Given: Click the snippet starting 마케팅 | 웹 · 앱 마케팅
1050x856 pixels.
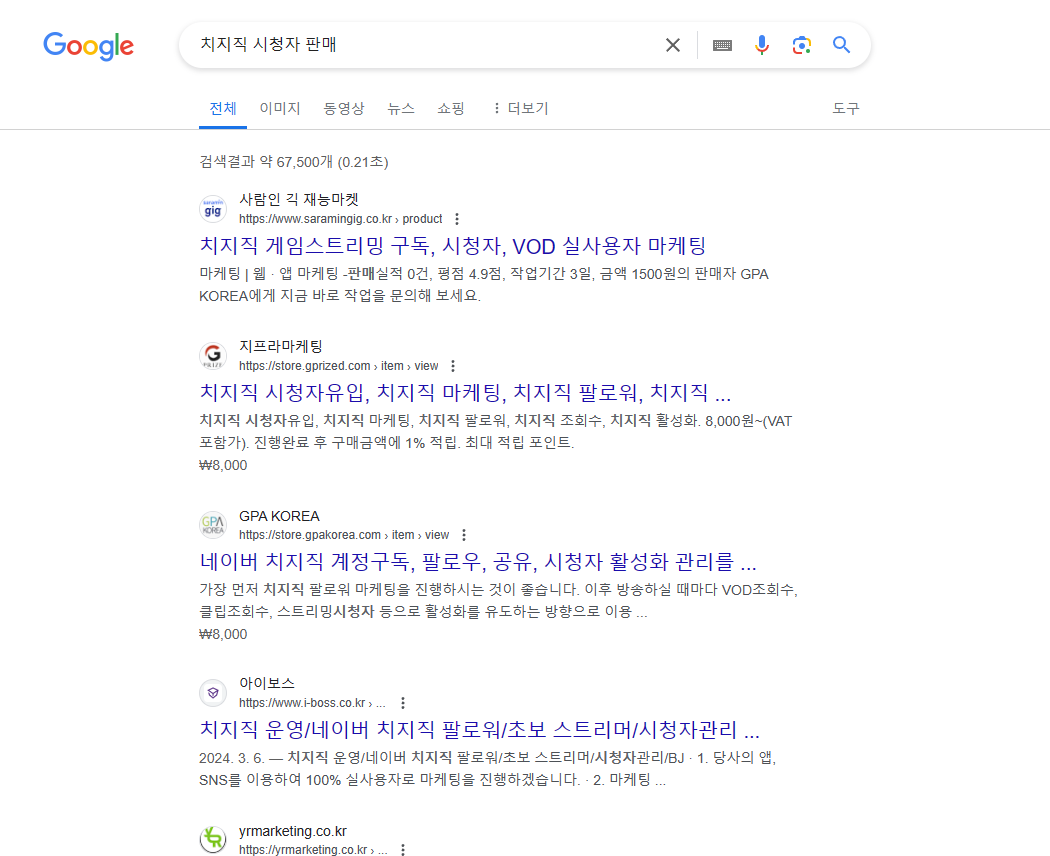Looking at the screenshot, I should click(x=484, y=285).
